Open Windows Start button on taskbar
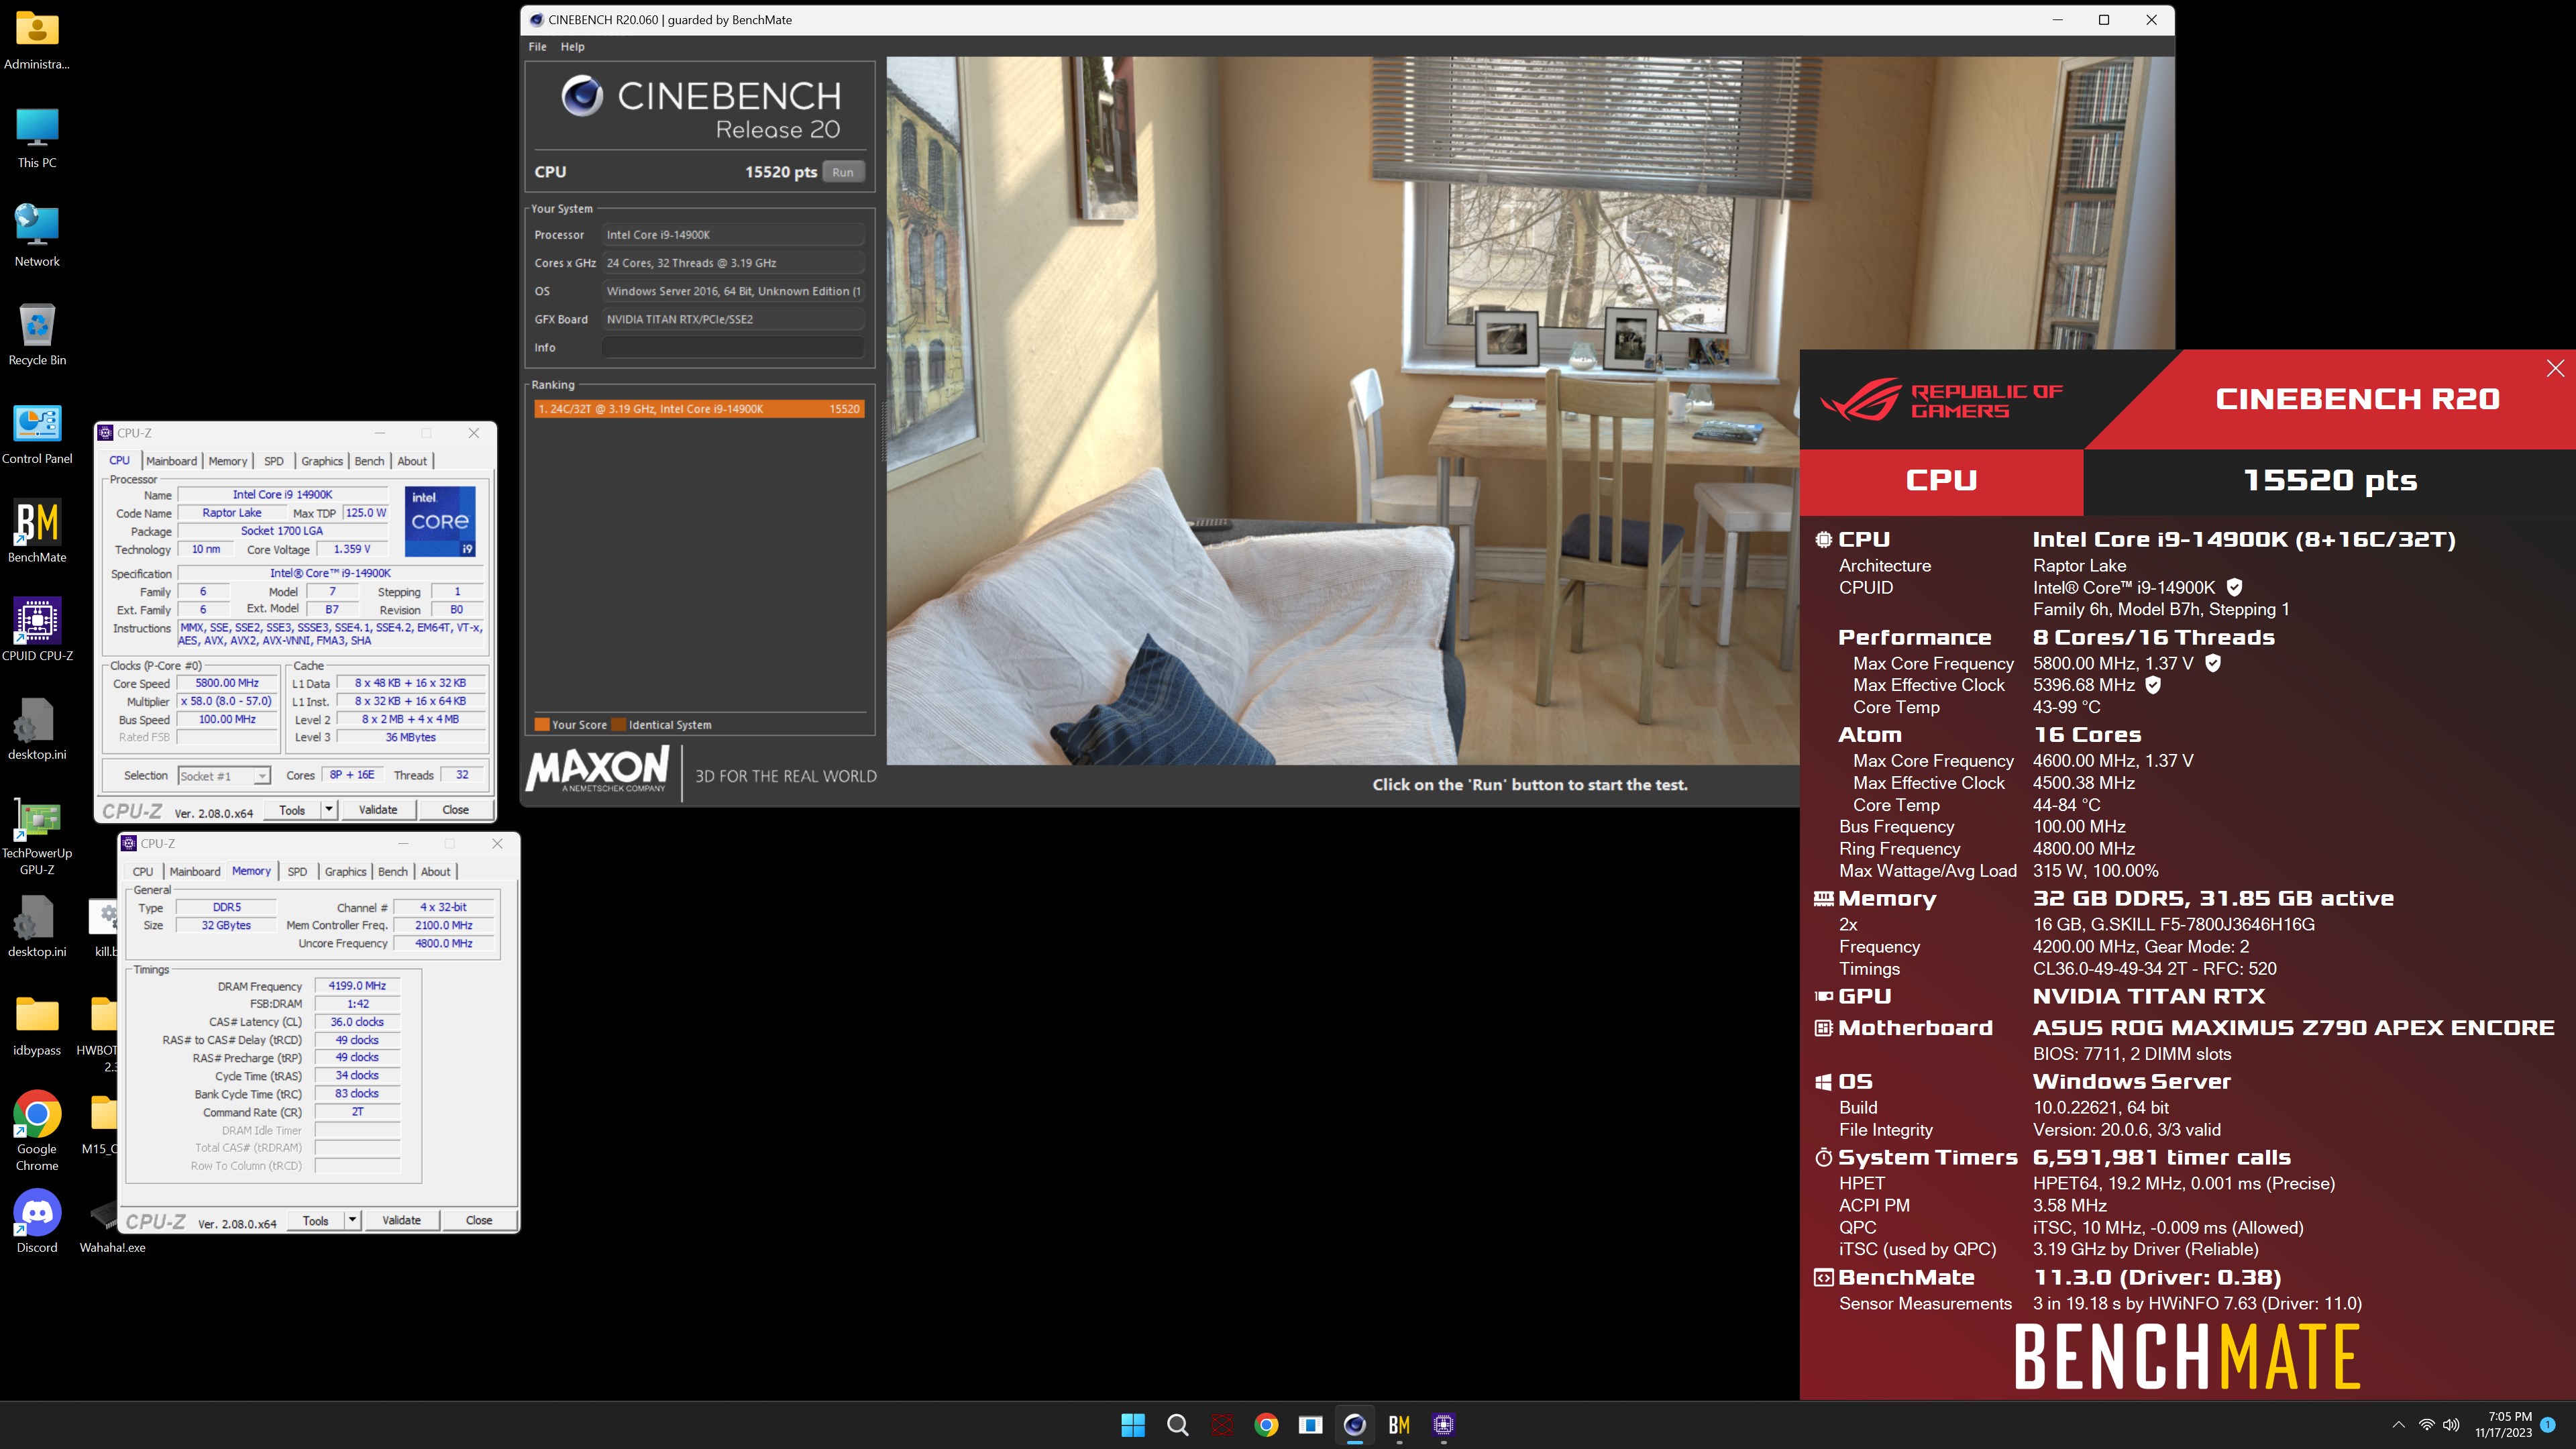2576x1449 pixels. click(1133, 1425)
